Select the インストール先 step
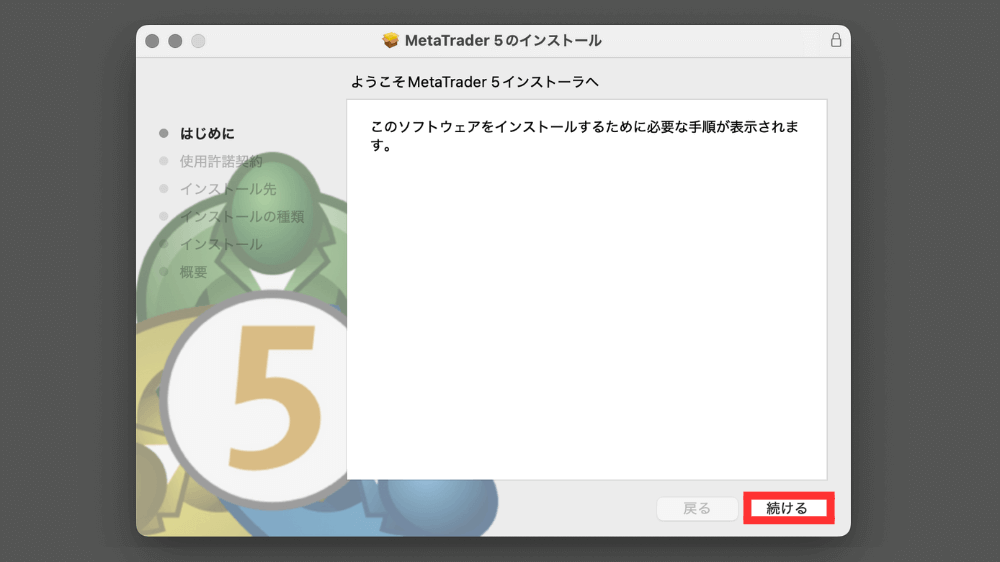 coord(228,189)
